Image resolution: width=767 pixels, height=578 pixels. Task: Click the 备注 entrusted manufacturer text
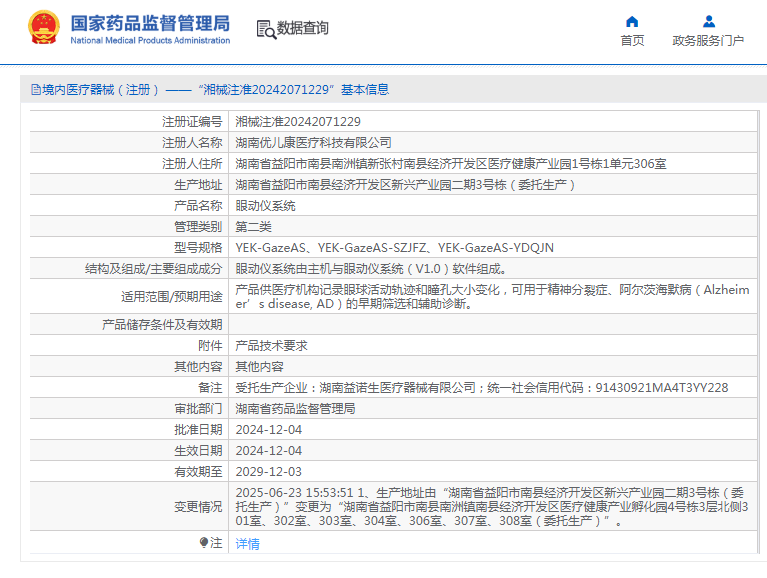click(x=482, y=388)
